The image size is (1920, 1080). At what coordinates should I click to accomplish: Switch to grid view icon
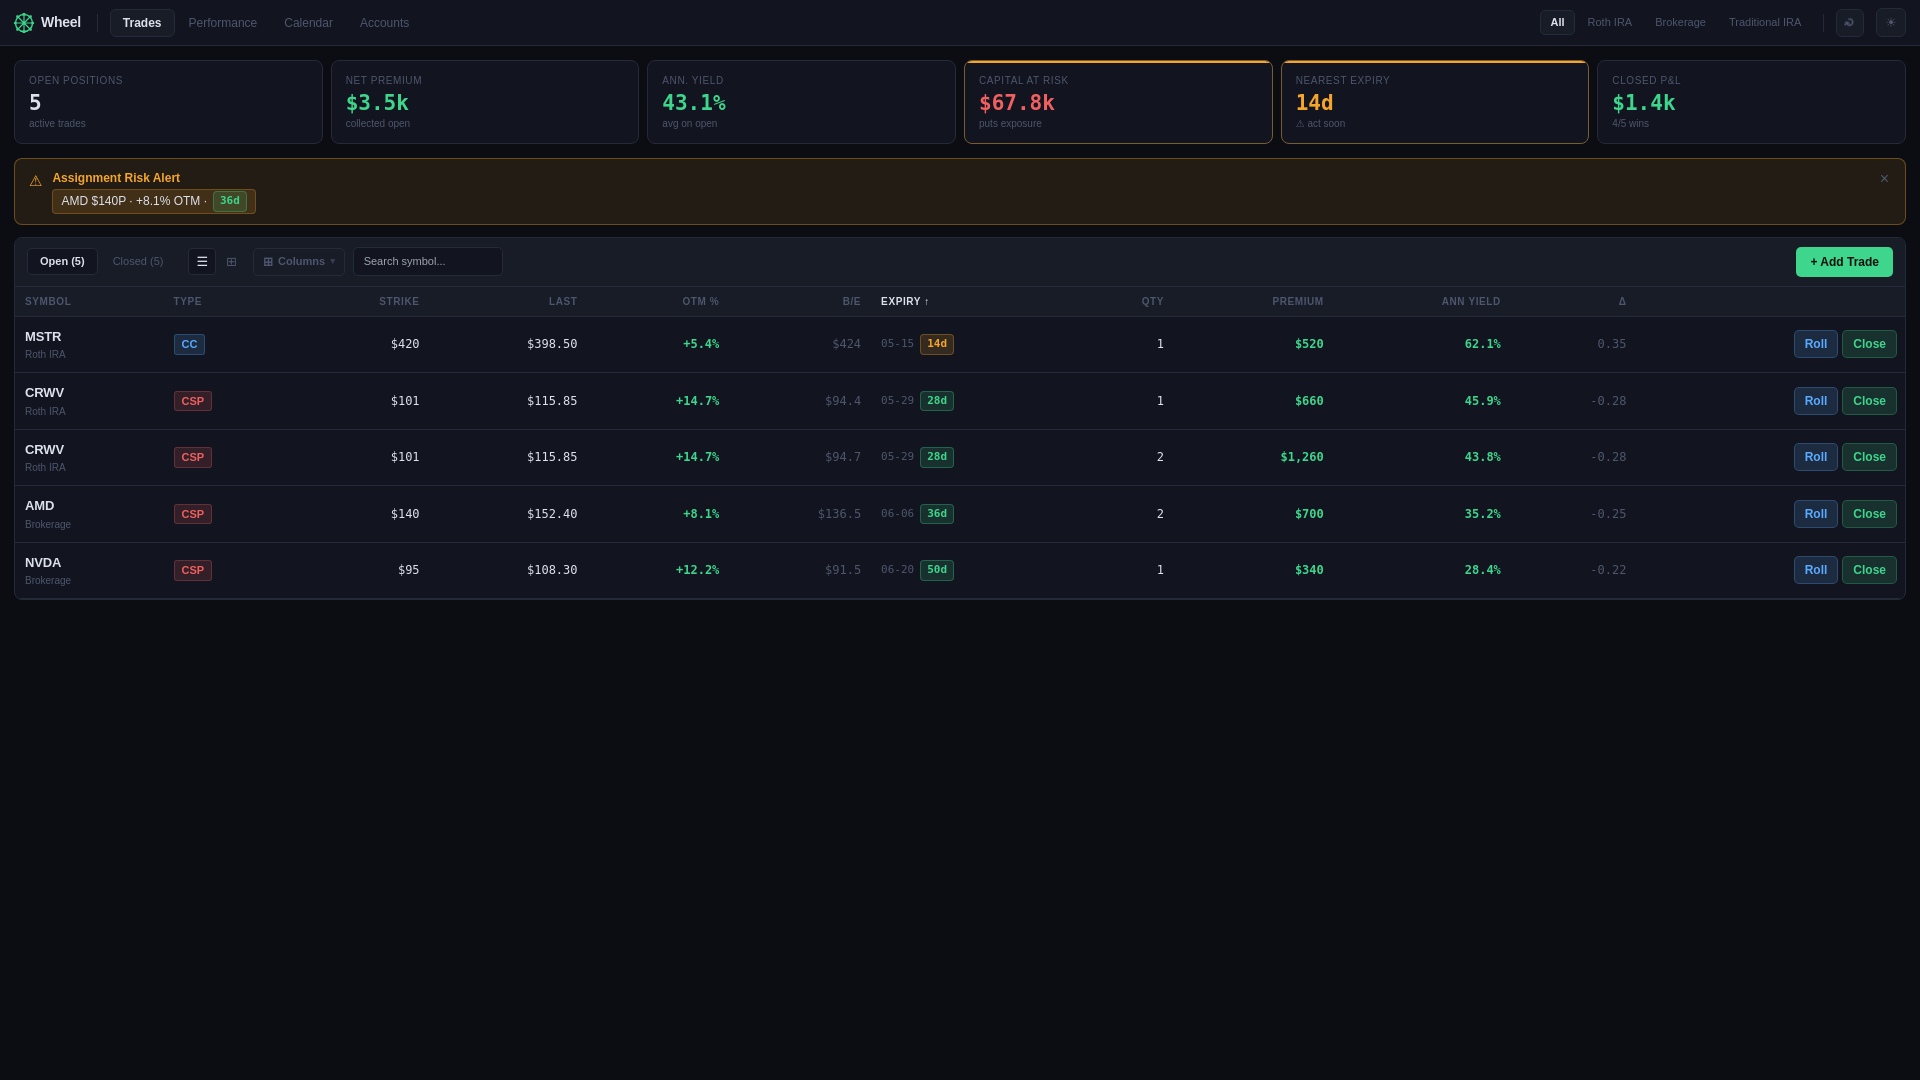pos(231,262)
